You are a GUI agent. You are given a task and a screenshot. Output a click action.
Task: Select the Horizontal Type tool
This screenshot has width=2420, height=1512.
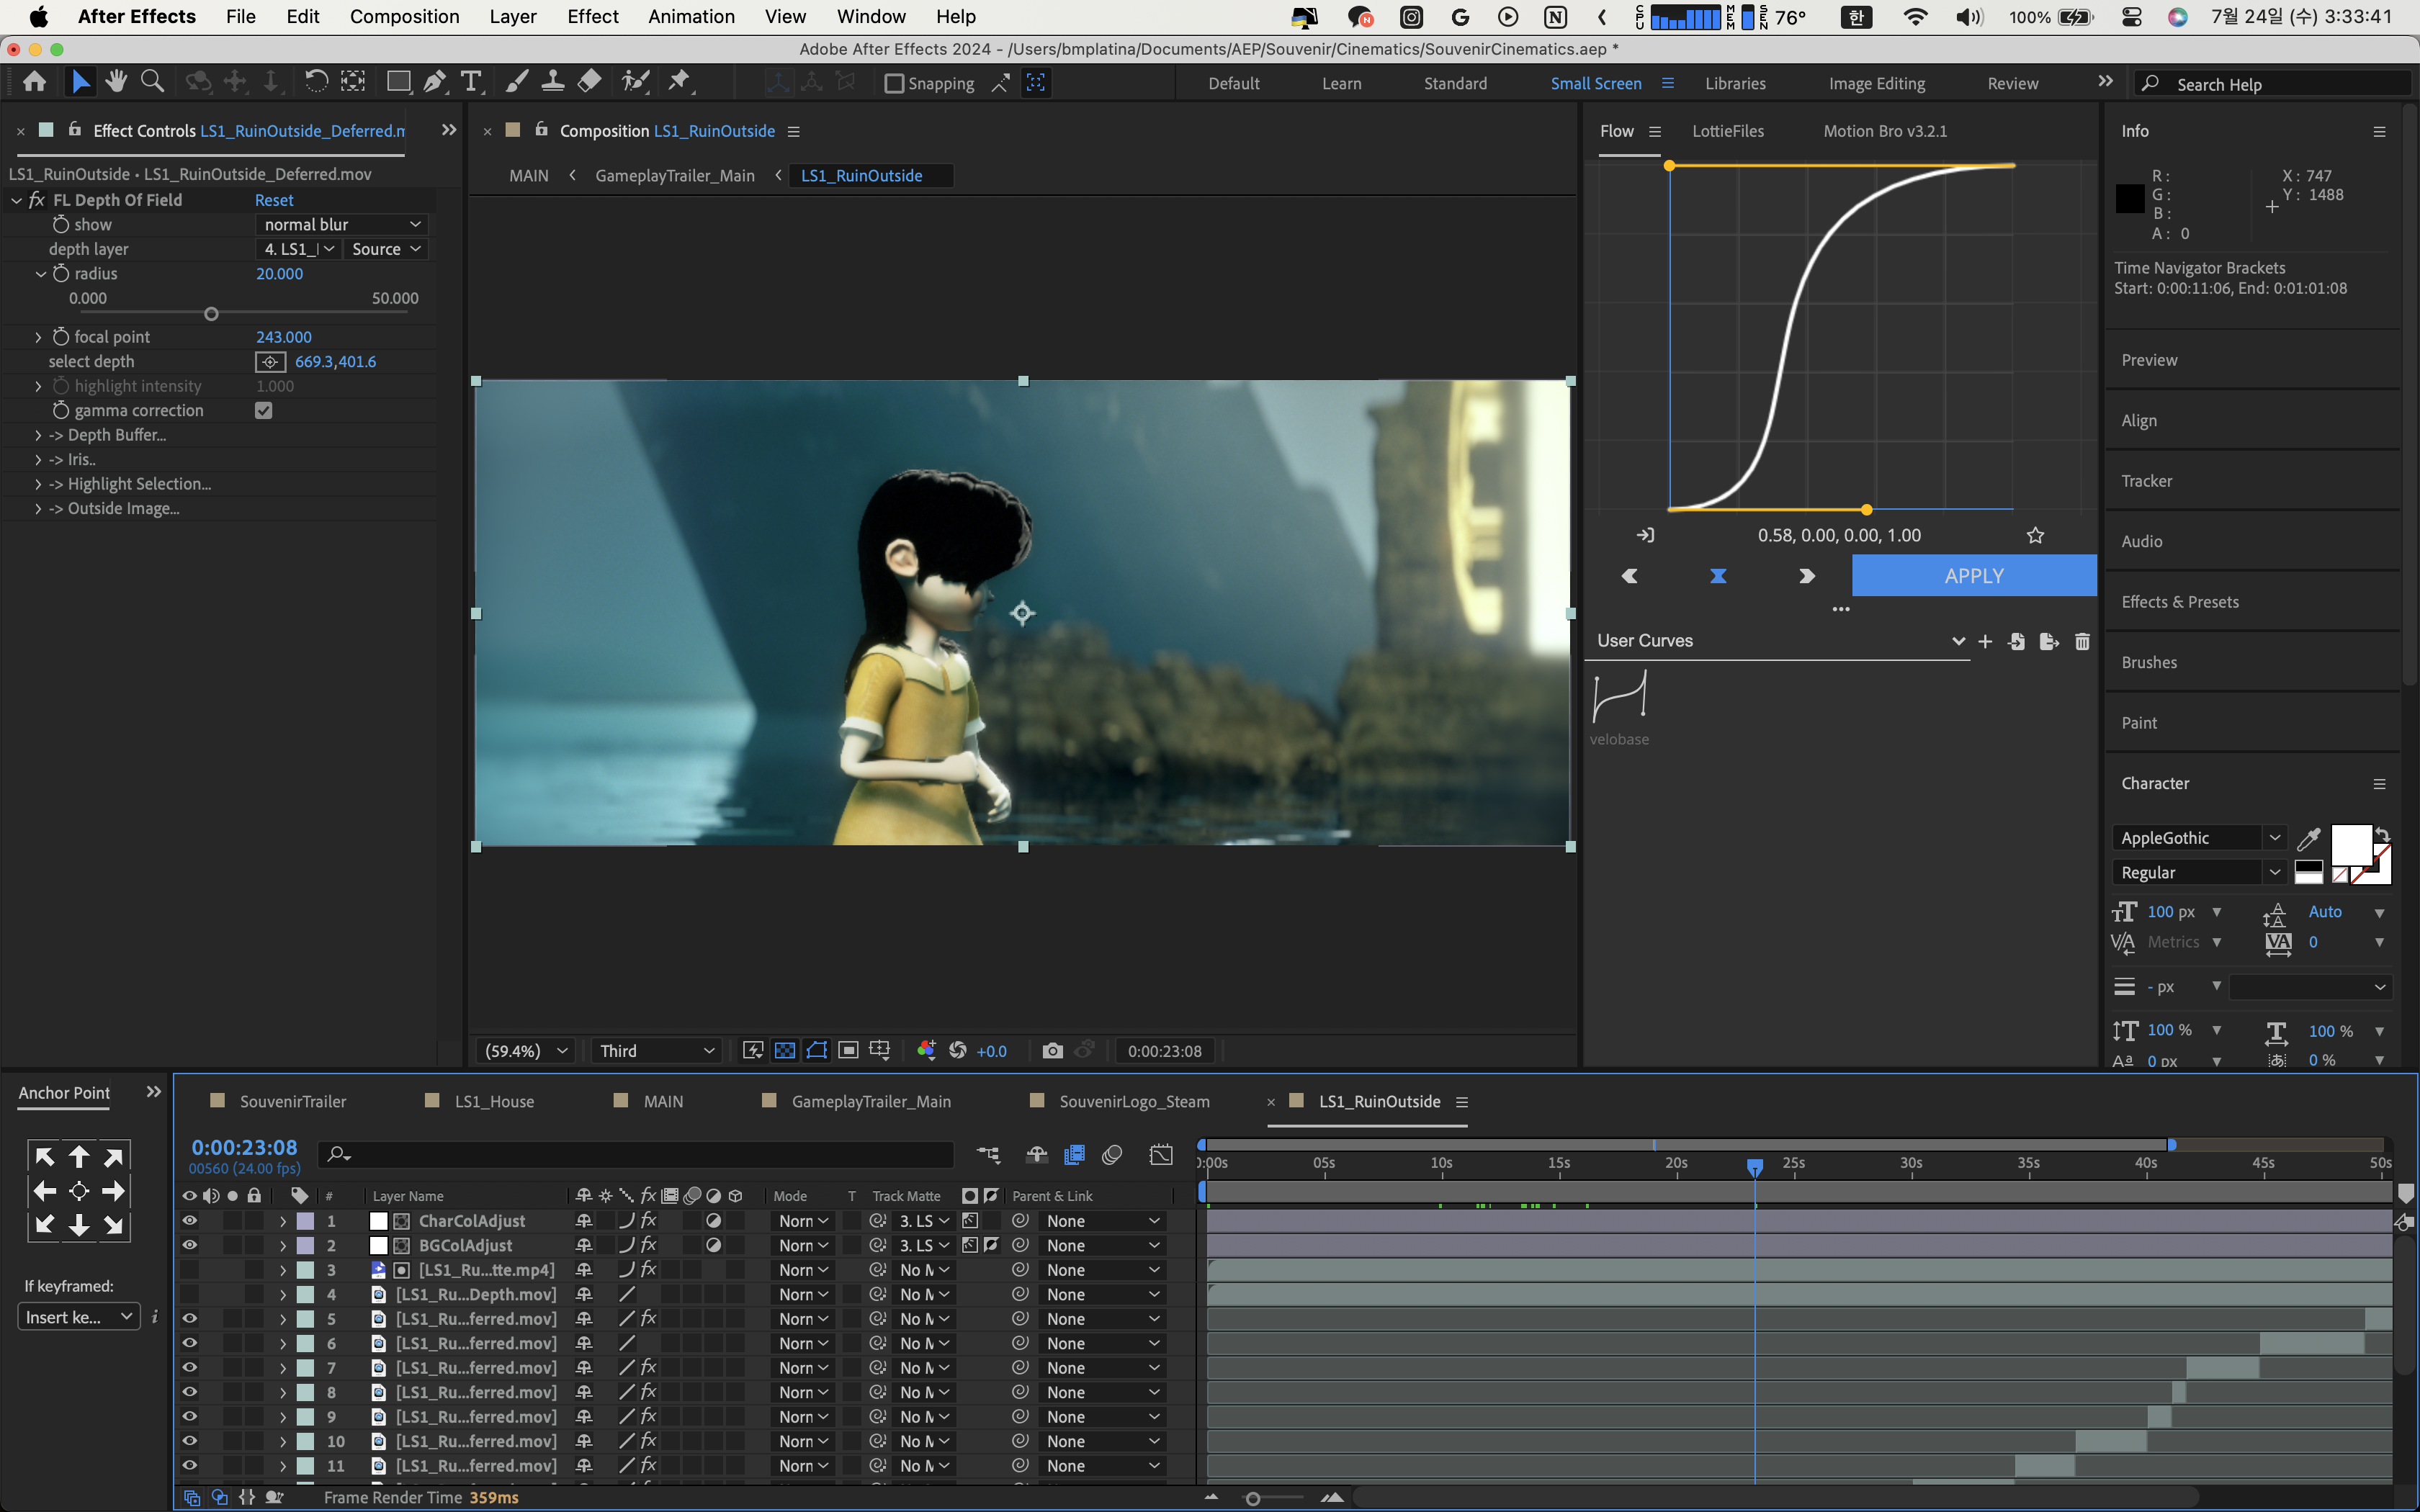click(x=471, y=82)
